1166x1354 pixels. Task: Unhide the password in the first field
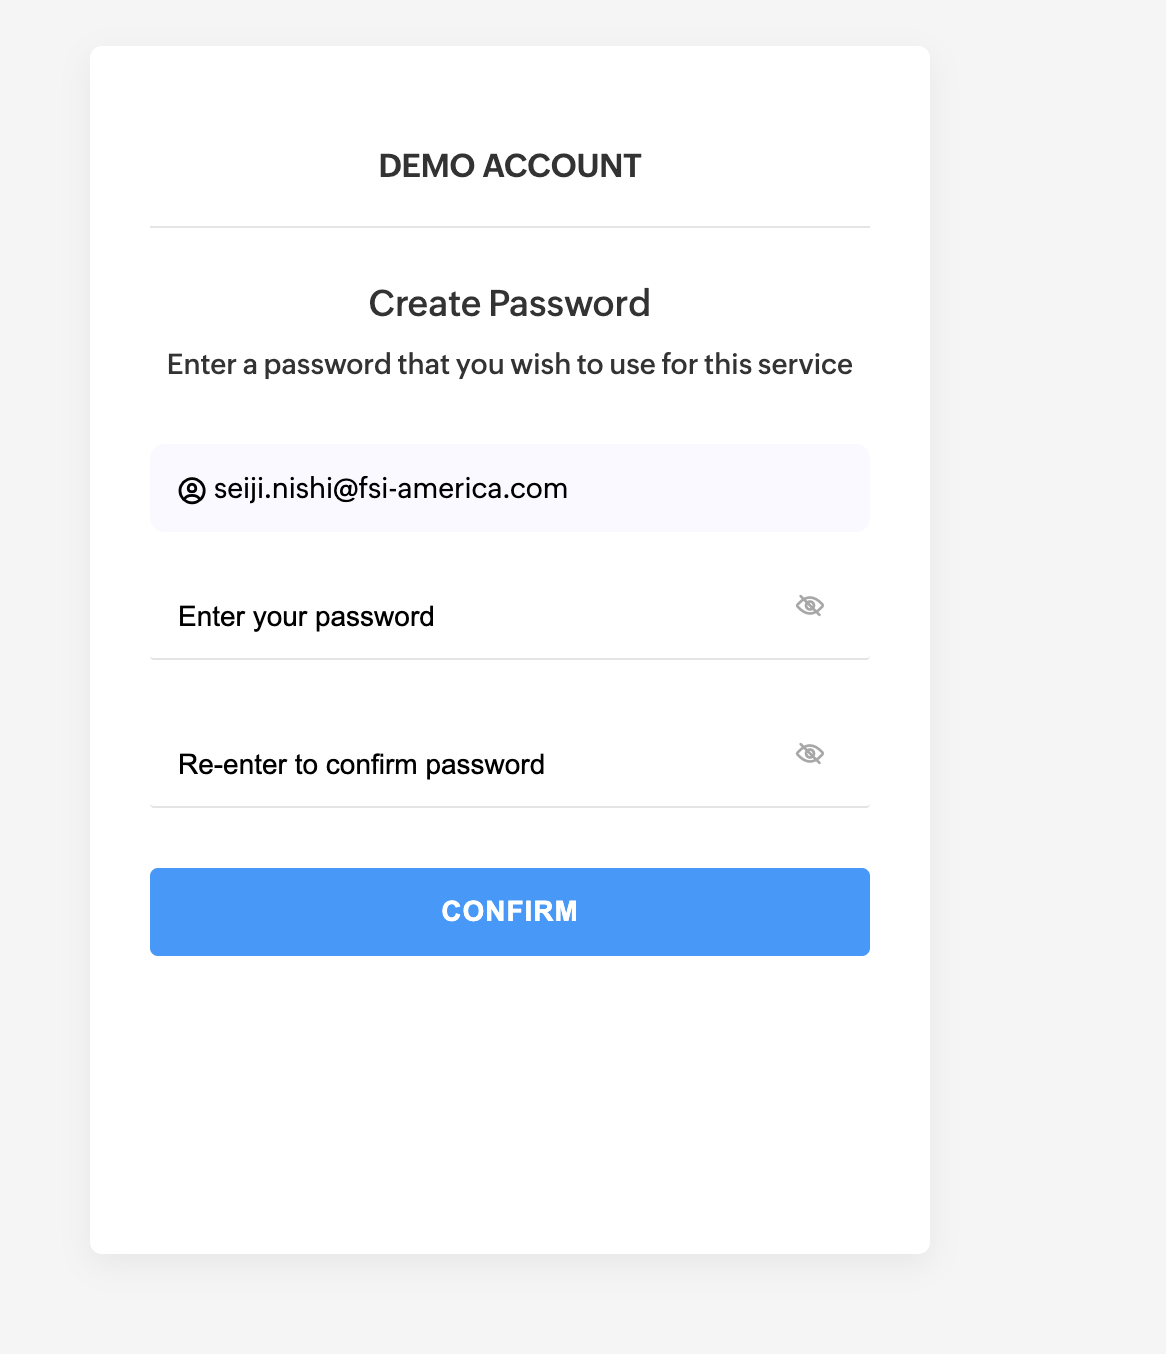pyautogui.click(x=809, y=605)
